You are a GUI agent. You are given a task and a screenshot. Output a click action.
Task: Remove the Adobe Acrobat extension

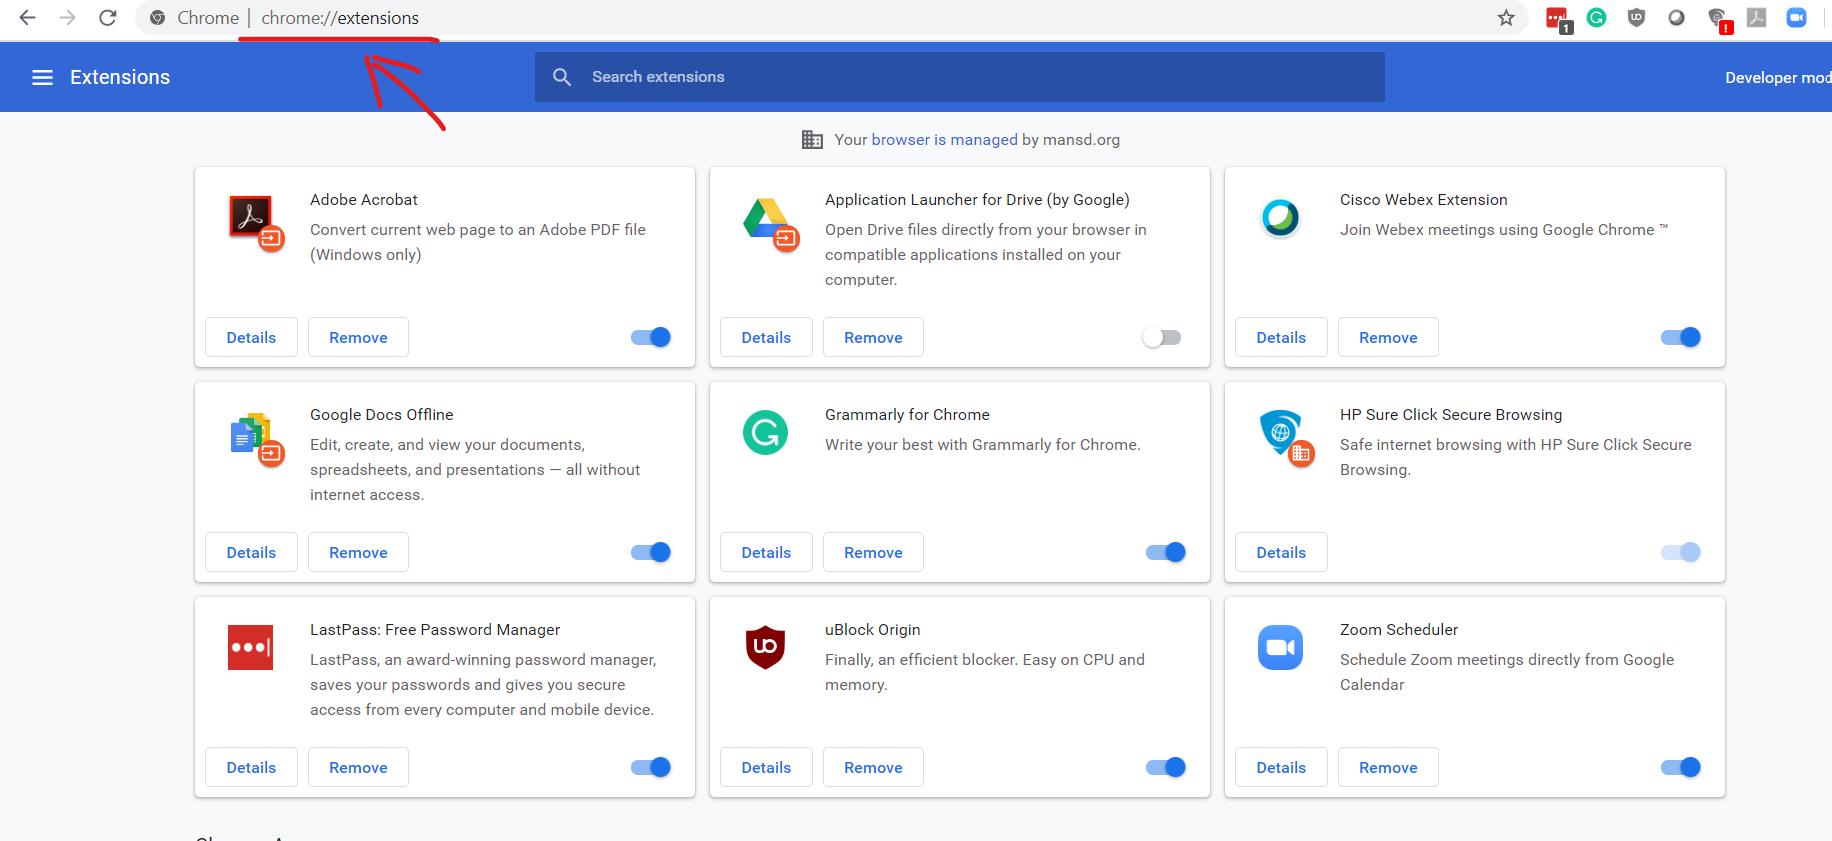(358, 337)
